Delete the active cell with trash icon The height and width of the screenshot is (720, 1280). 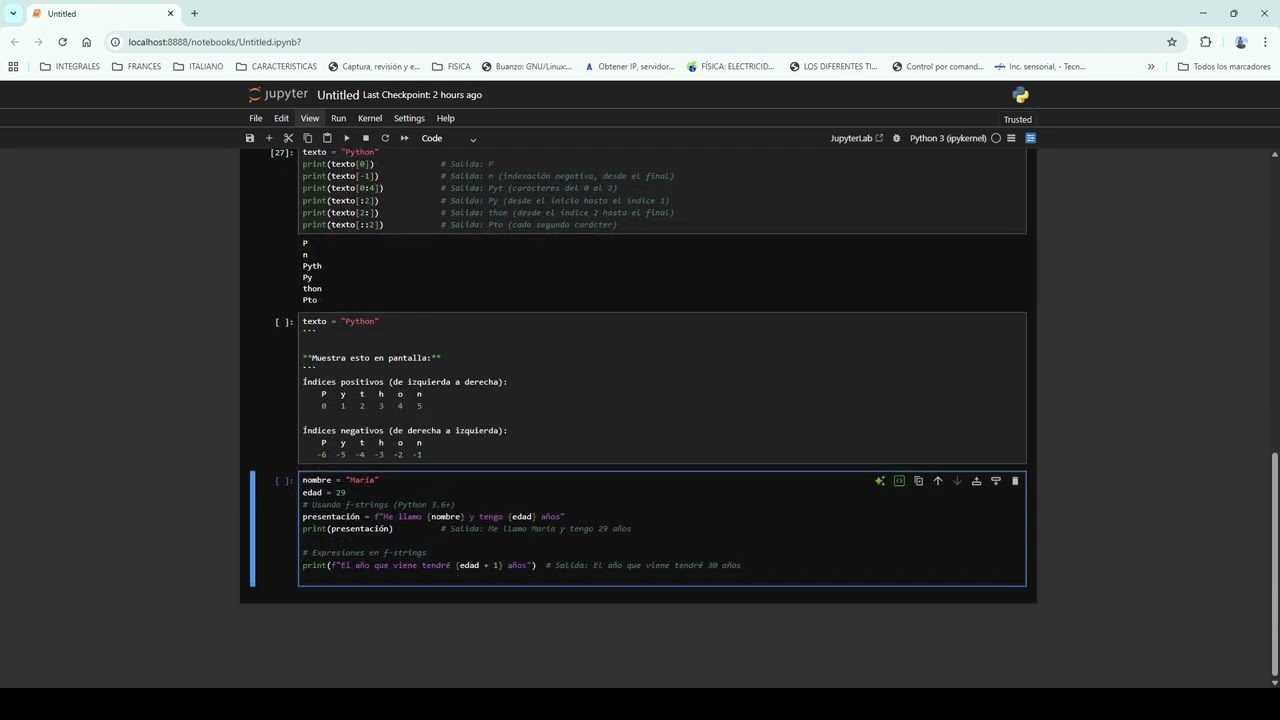(x=1015, y=481)
